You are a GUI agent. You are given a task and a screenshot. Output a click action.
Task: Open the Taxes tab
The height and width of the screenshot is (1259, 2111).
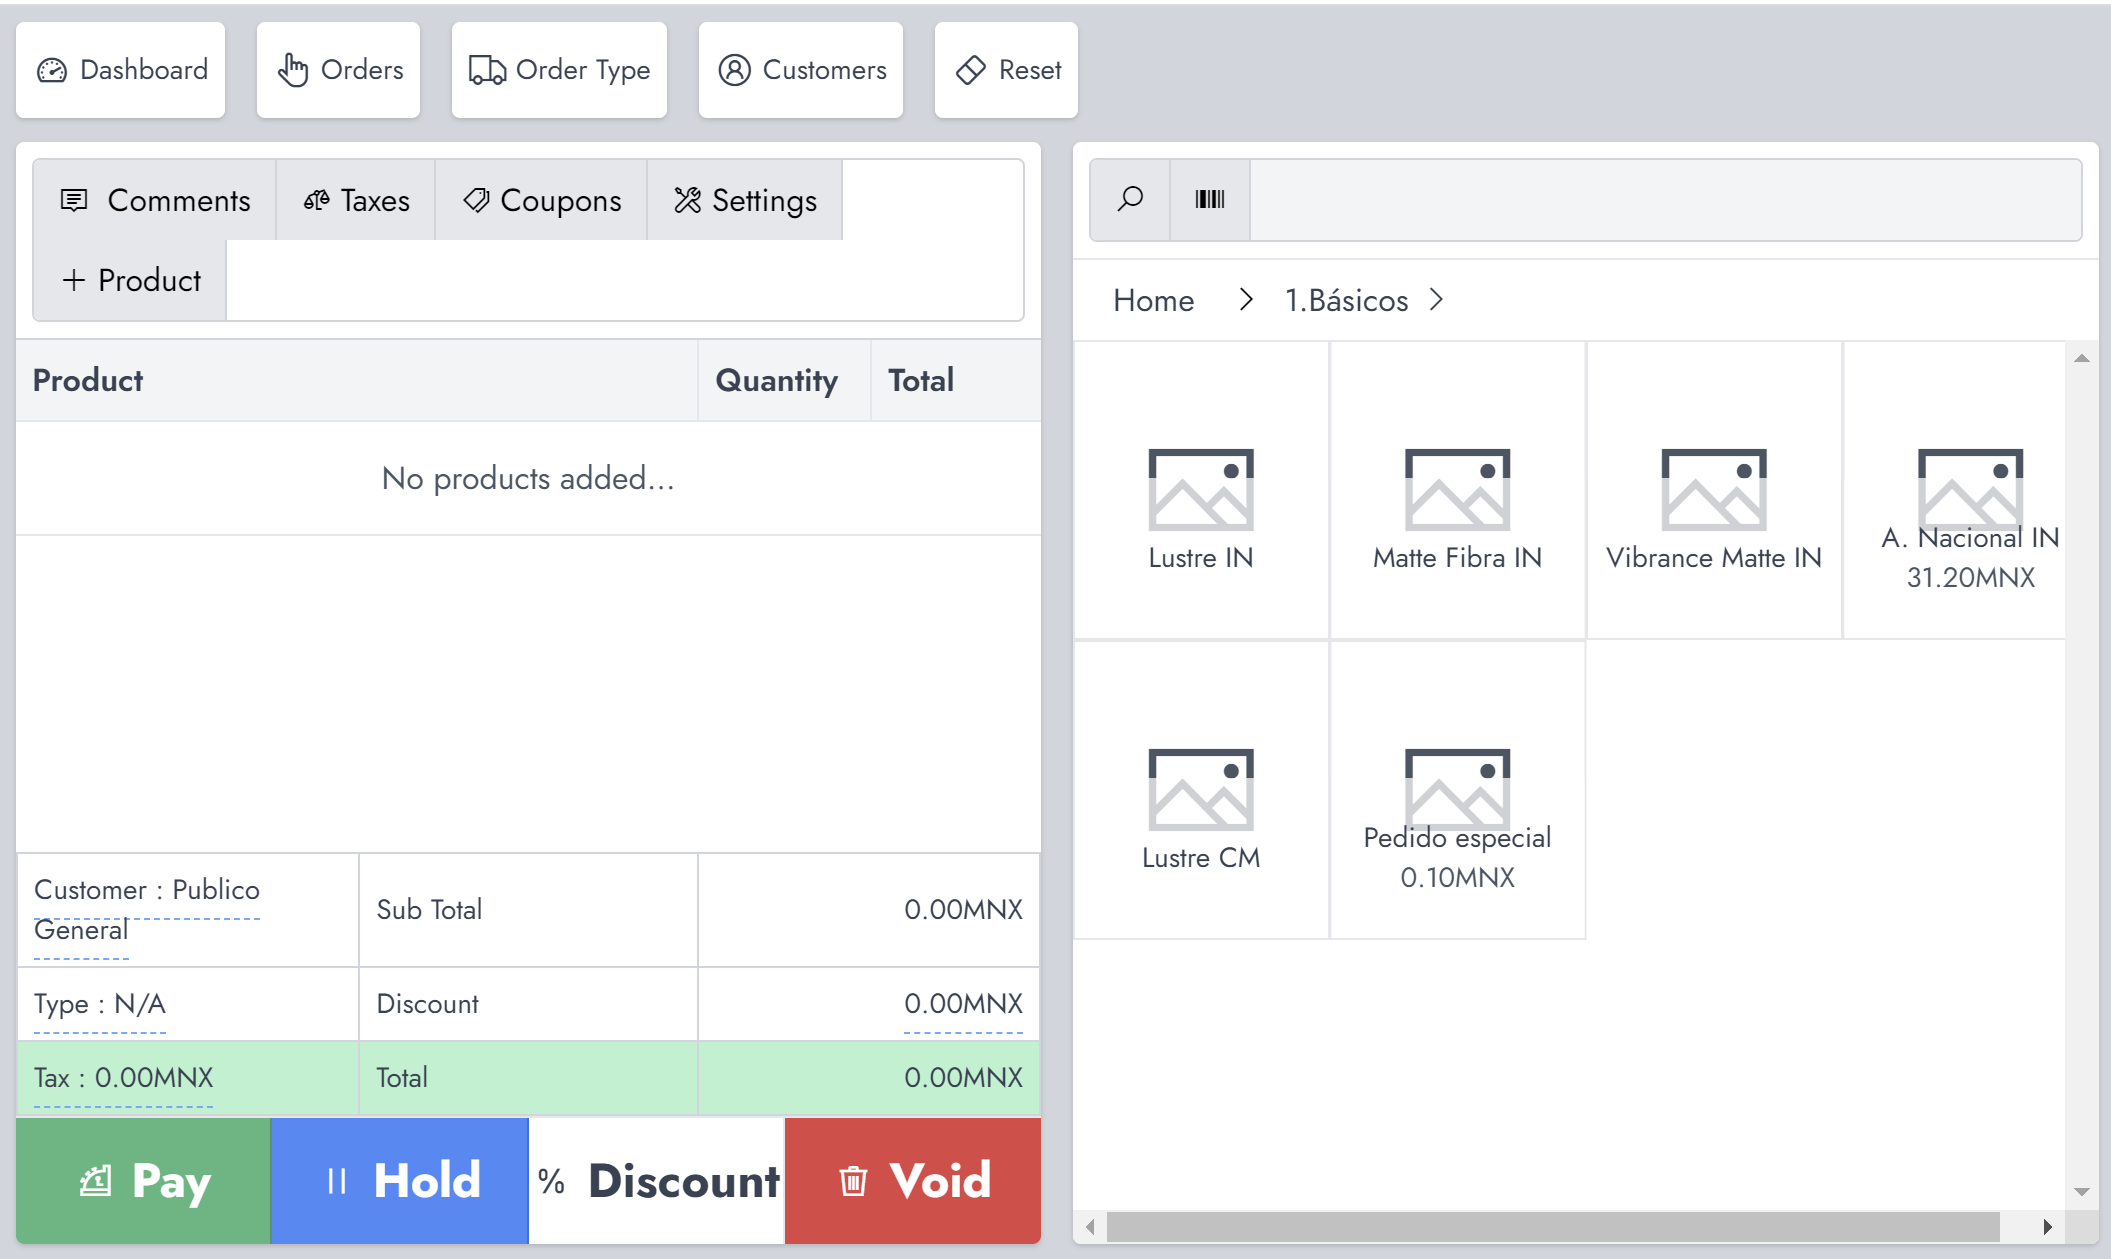[356, 200]
